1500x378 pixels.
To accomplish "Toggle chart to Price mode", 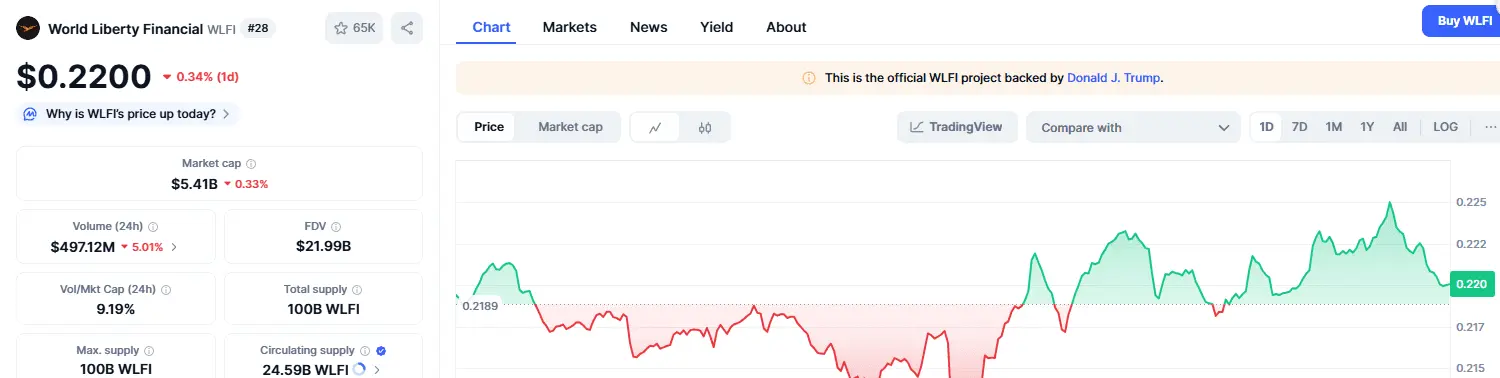I will tap(489, 127).
